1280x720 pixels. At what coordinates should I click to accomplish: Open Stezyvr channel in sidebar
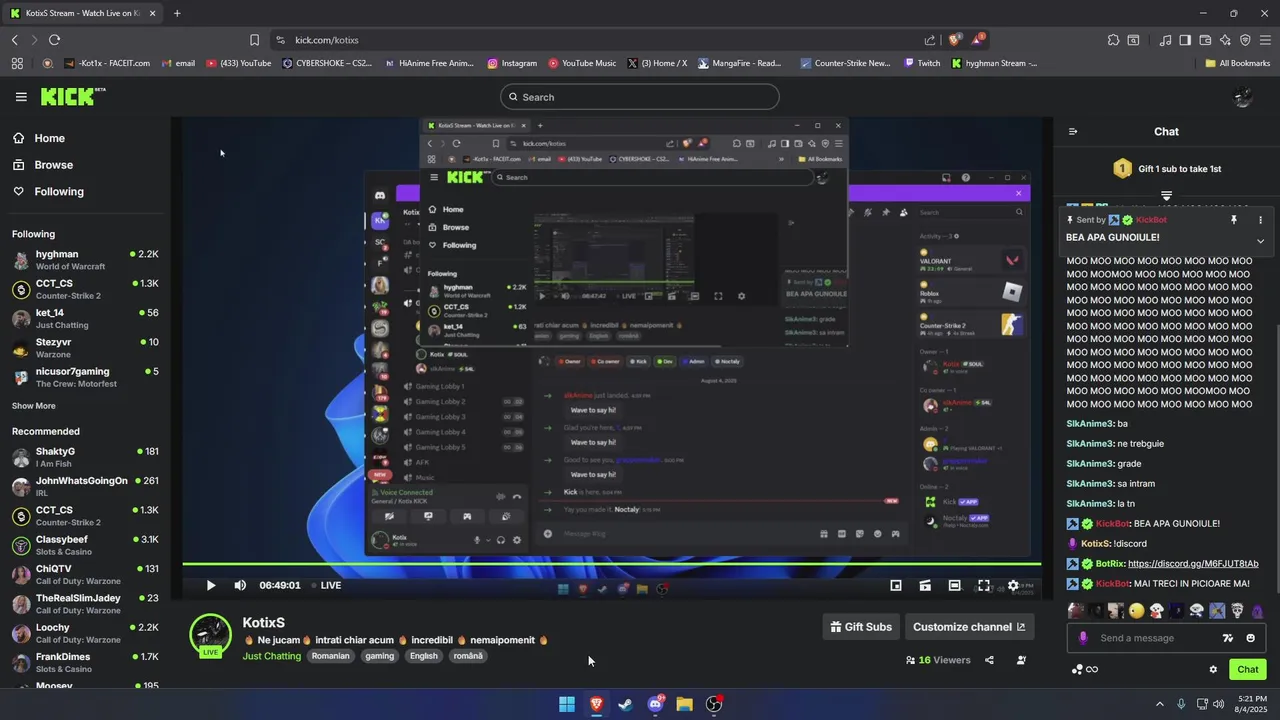[x=85, y=348]
